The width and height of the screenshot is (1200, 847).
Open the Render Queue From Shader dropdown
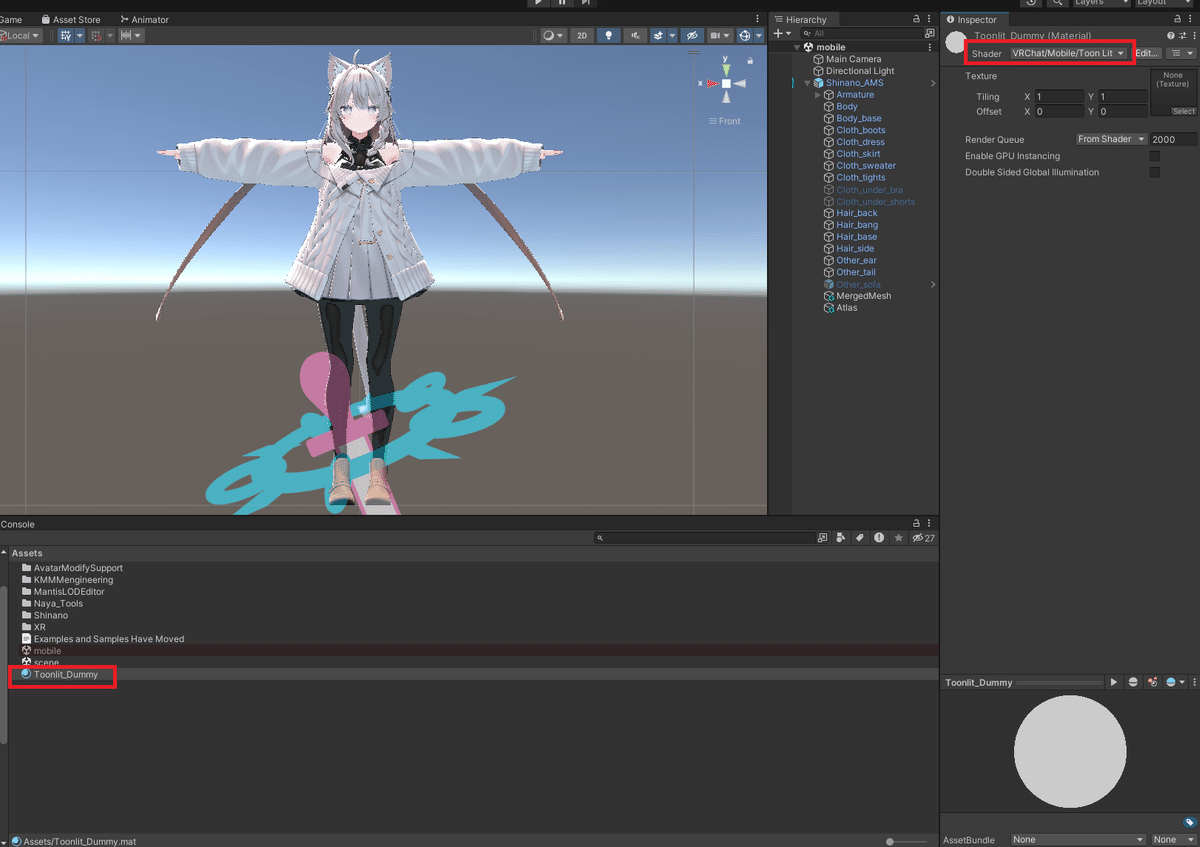[x=1111, y=139]
